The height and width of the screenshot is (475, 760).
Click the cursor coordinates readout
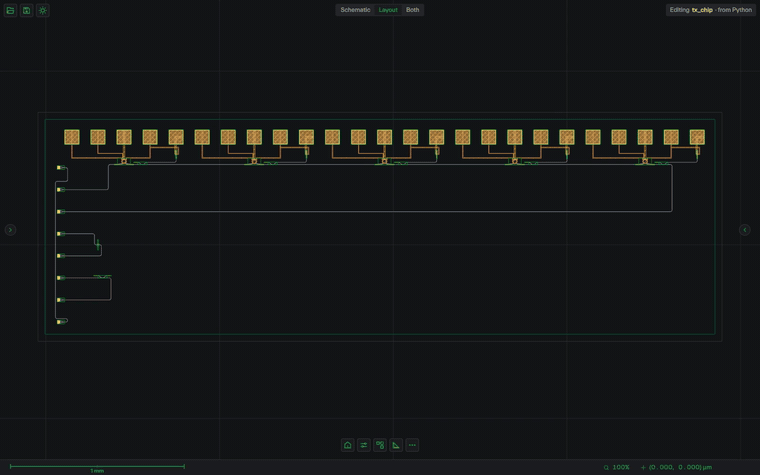[x=676, y=467]
